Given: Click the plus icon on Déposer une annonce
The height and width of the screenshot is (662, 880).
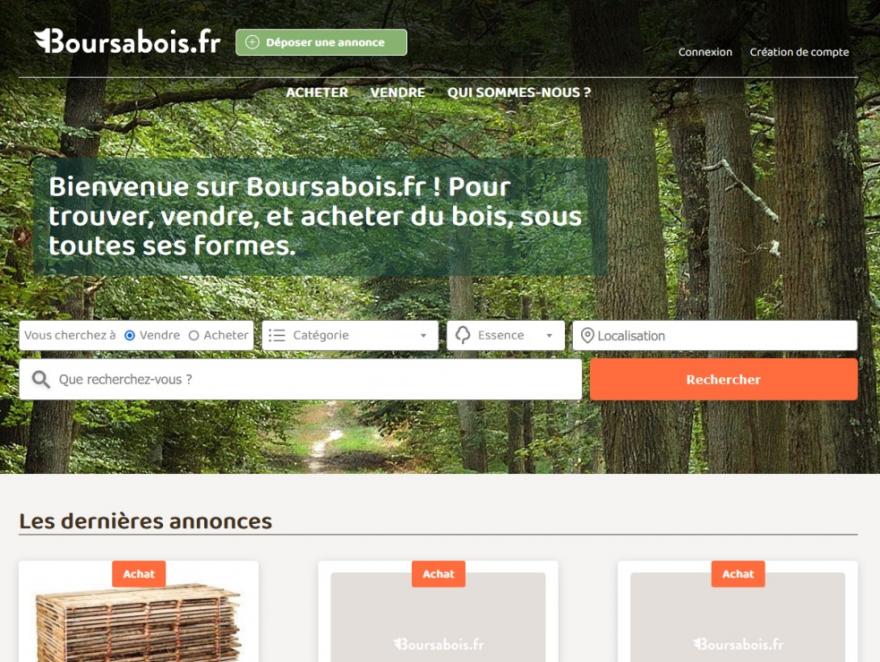Looking at the screenshot, I should coord(253,42).
